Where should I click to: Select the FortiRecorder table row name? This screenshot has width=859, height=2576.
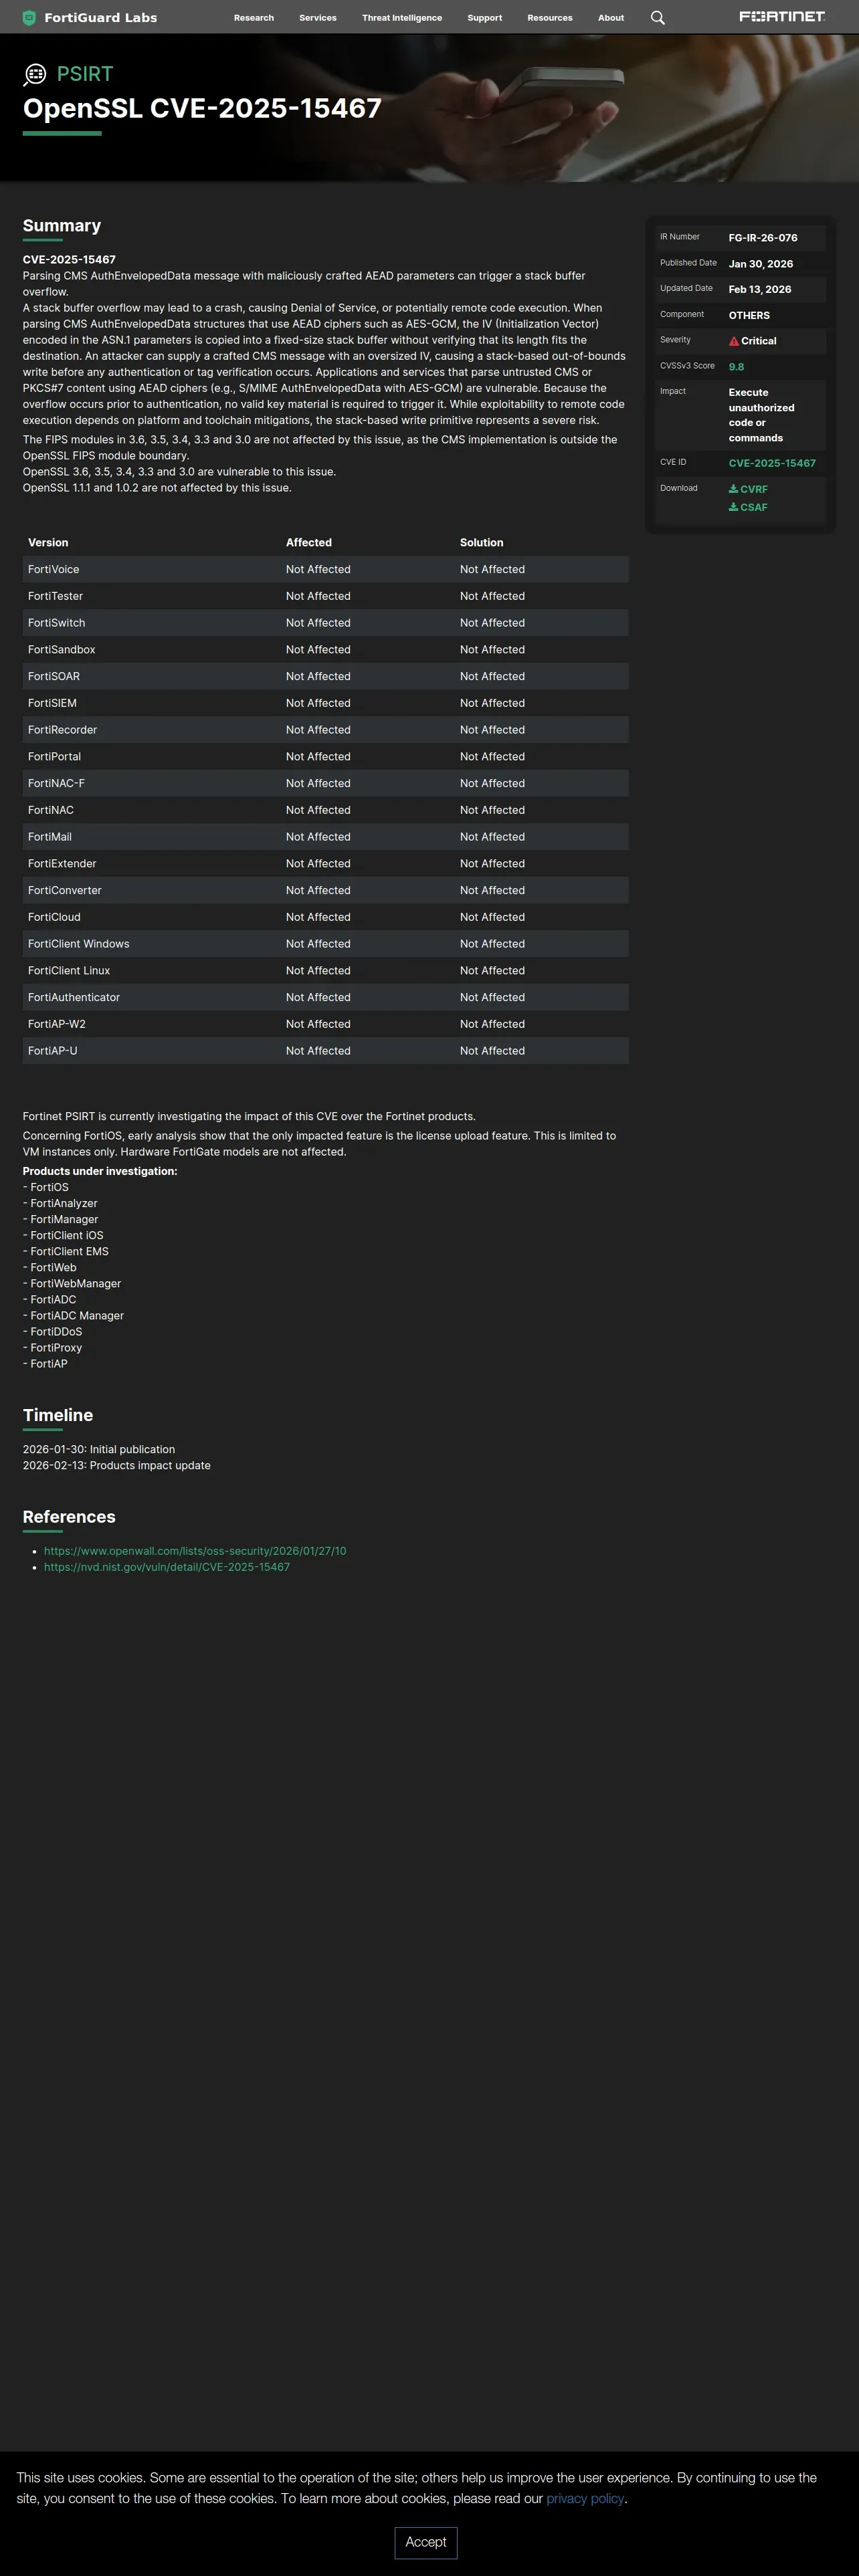click(62, 730)
